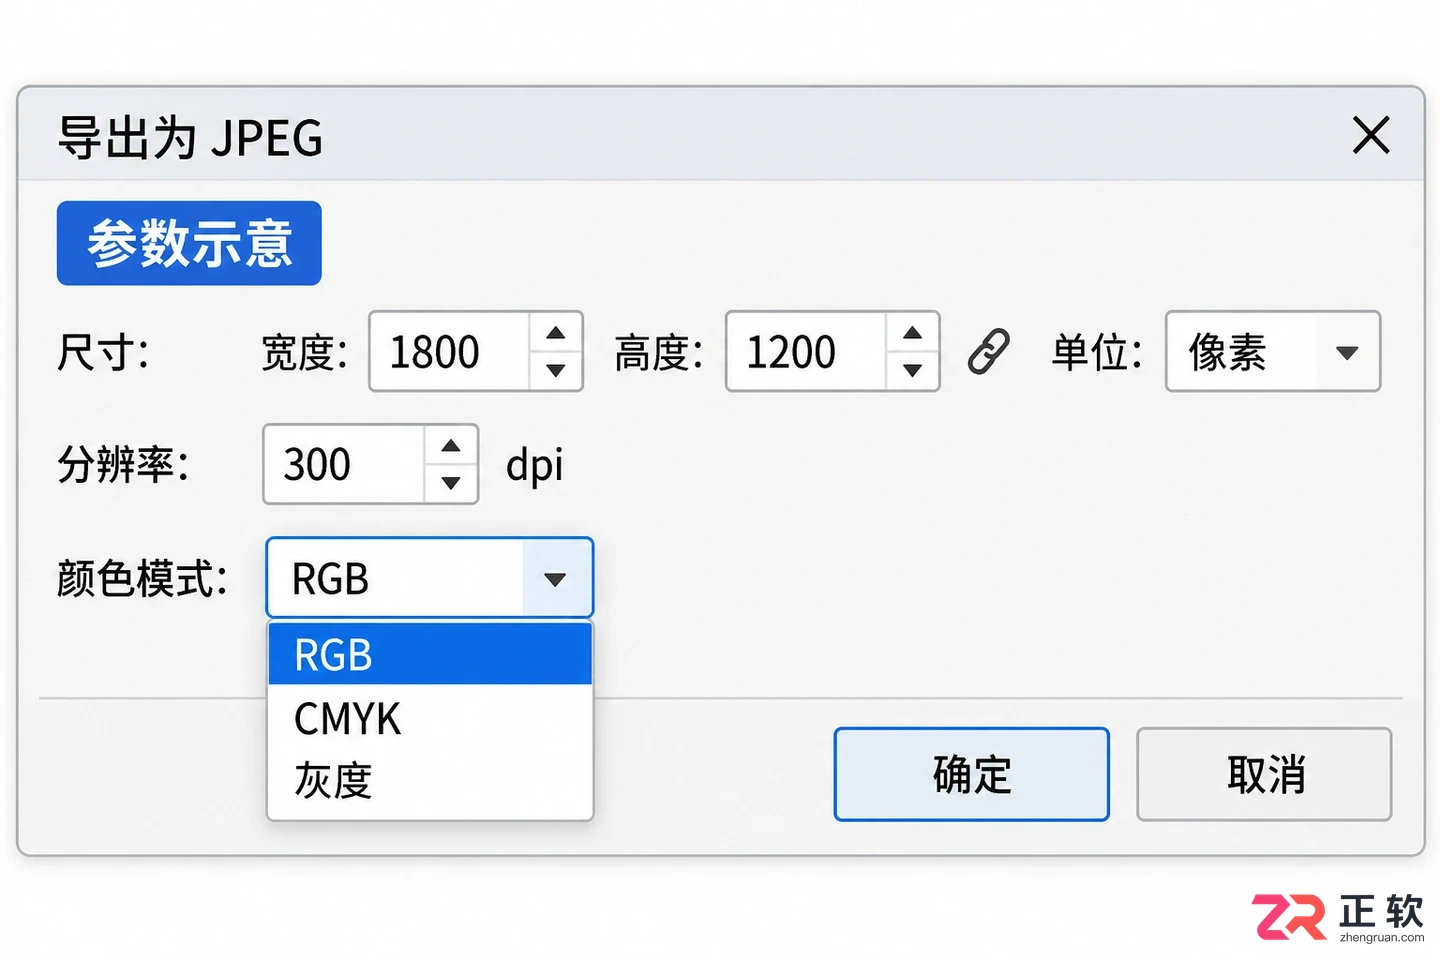Viewport: 1440px width, 960px height.
Task: Click the 取消 cancel button
Action: (1264, 774)
